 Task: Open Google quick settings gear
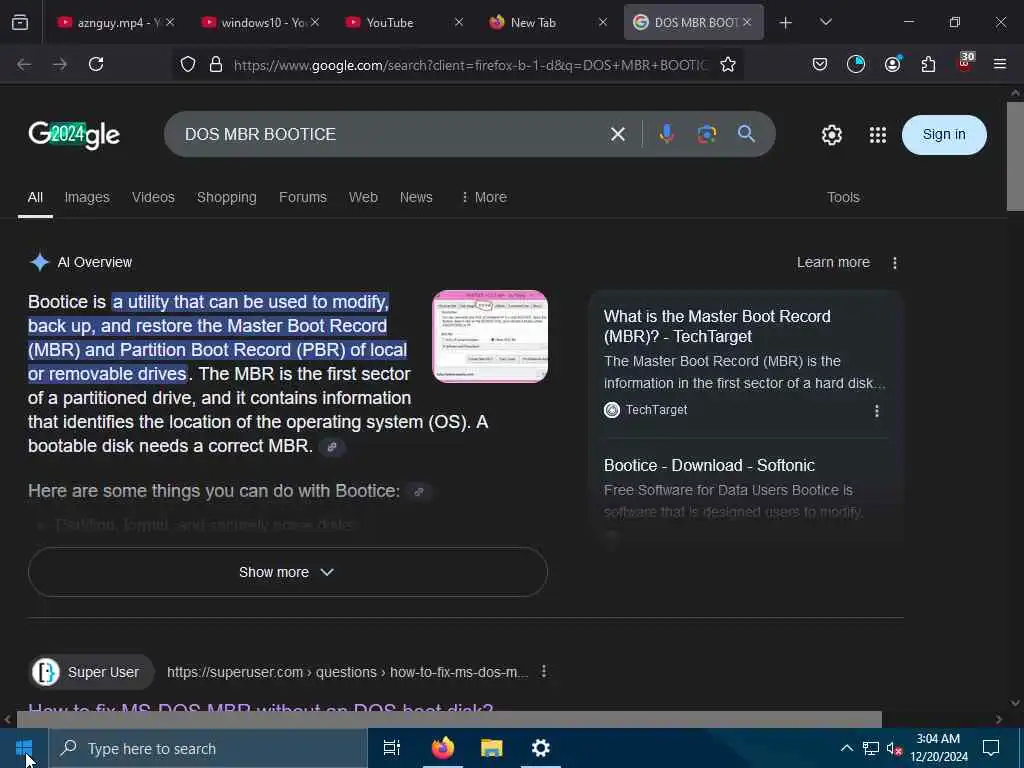click(831, 135)
